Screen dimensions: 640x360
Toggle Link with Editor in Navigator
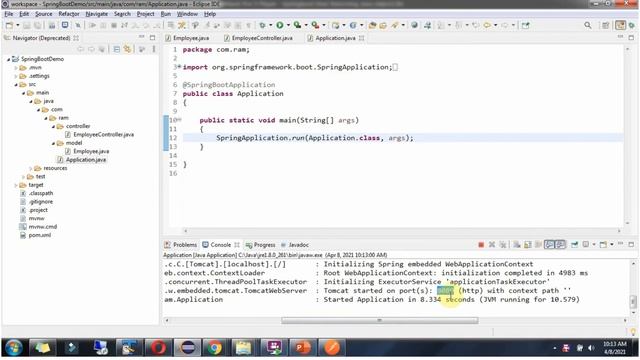tap(128, 49)
